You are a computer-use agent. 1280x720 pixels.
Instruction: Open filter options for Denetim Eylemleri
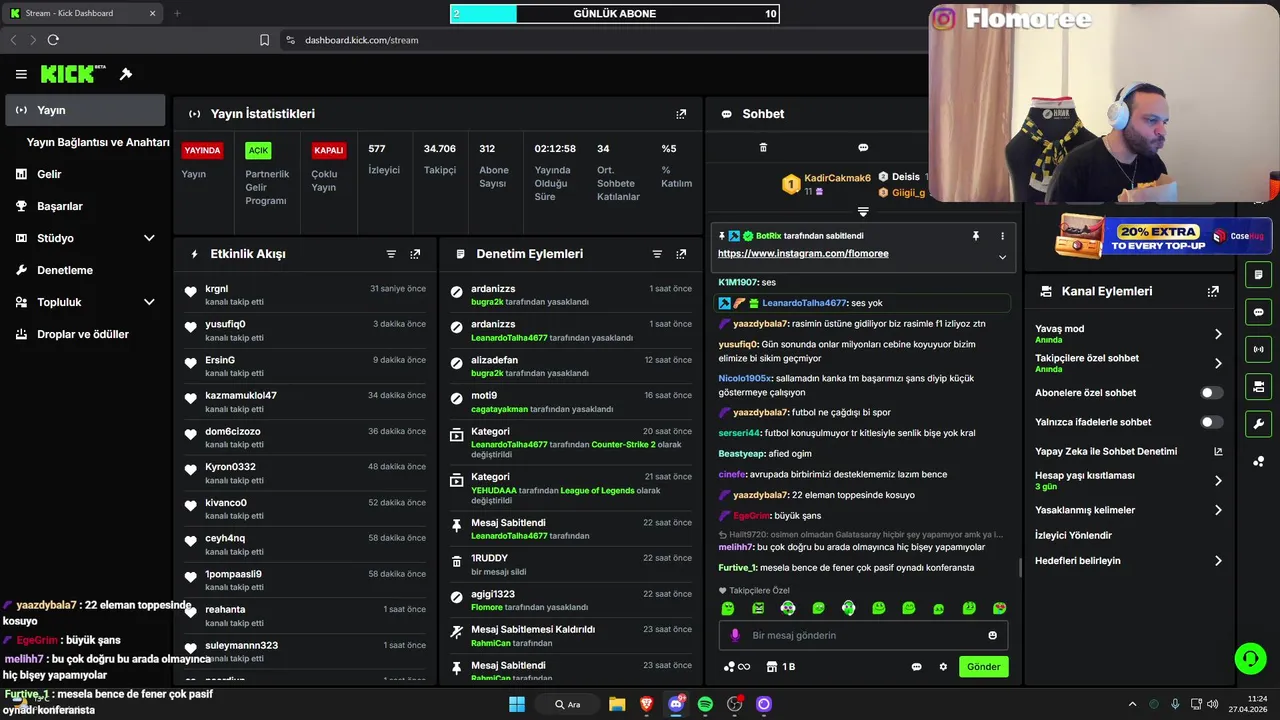click(x=657, y=254)
